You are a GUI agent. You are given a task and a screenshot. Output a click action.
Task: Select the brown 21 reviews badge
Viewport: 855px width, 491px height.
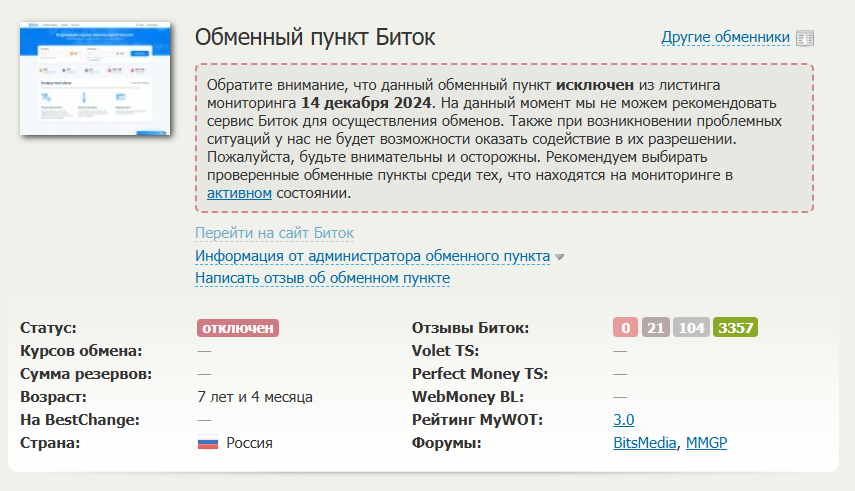(x=656, y=328)
